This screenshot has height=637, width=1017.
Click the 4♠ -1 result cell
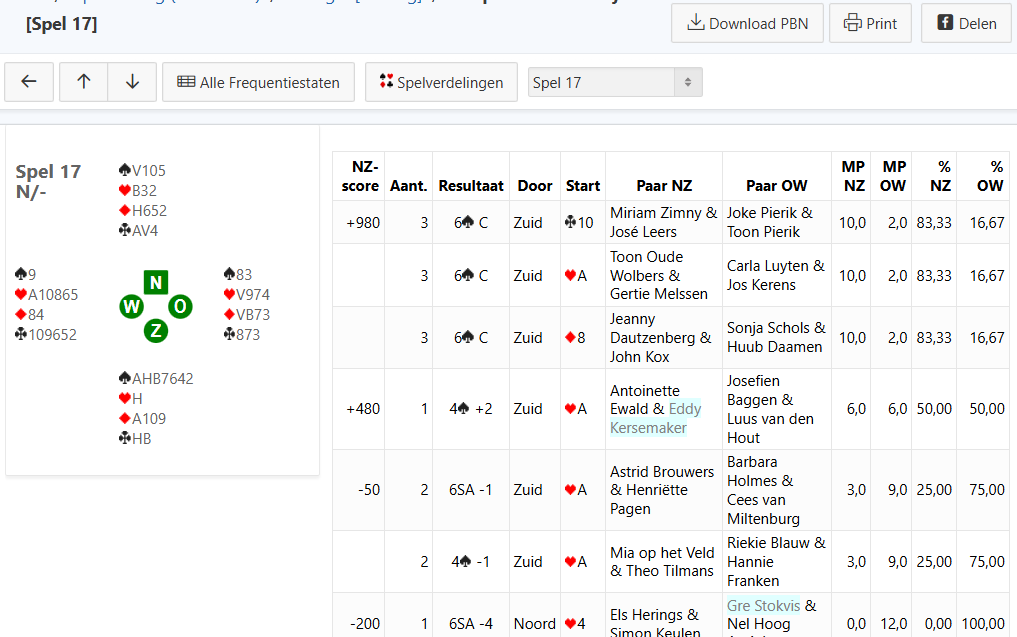point(471,562)
